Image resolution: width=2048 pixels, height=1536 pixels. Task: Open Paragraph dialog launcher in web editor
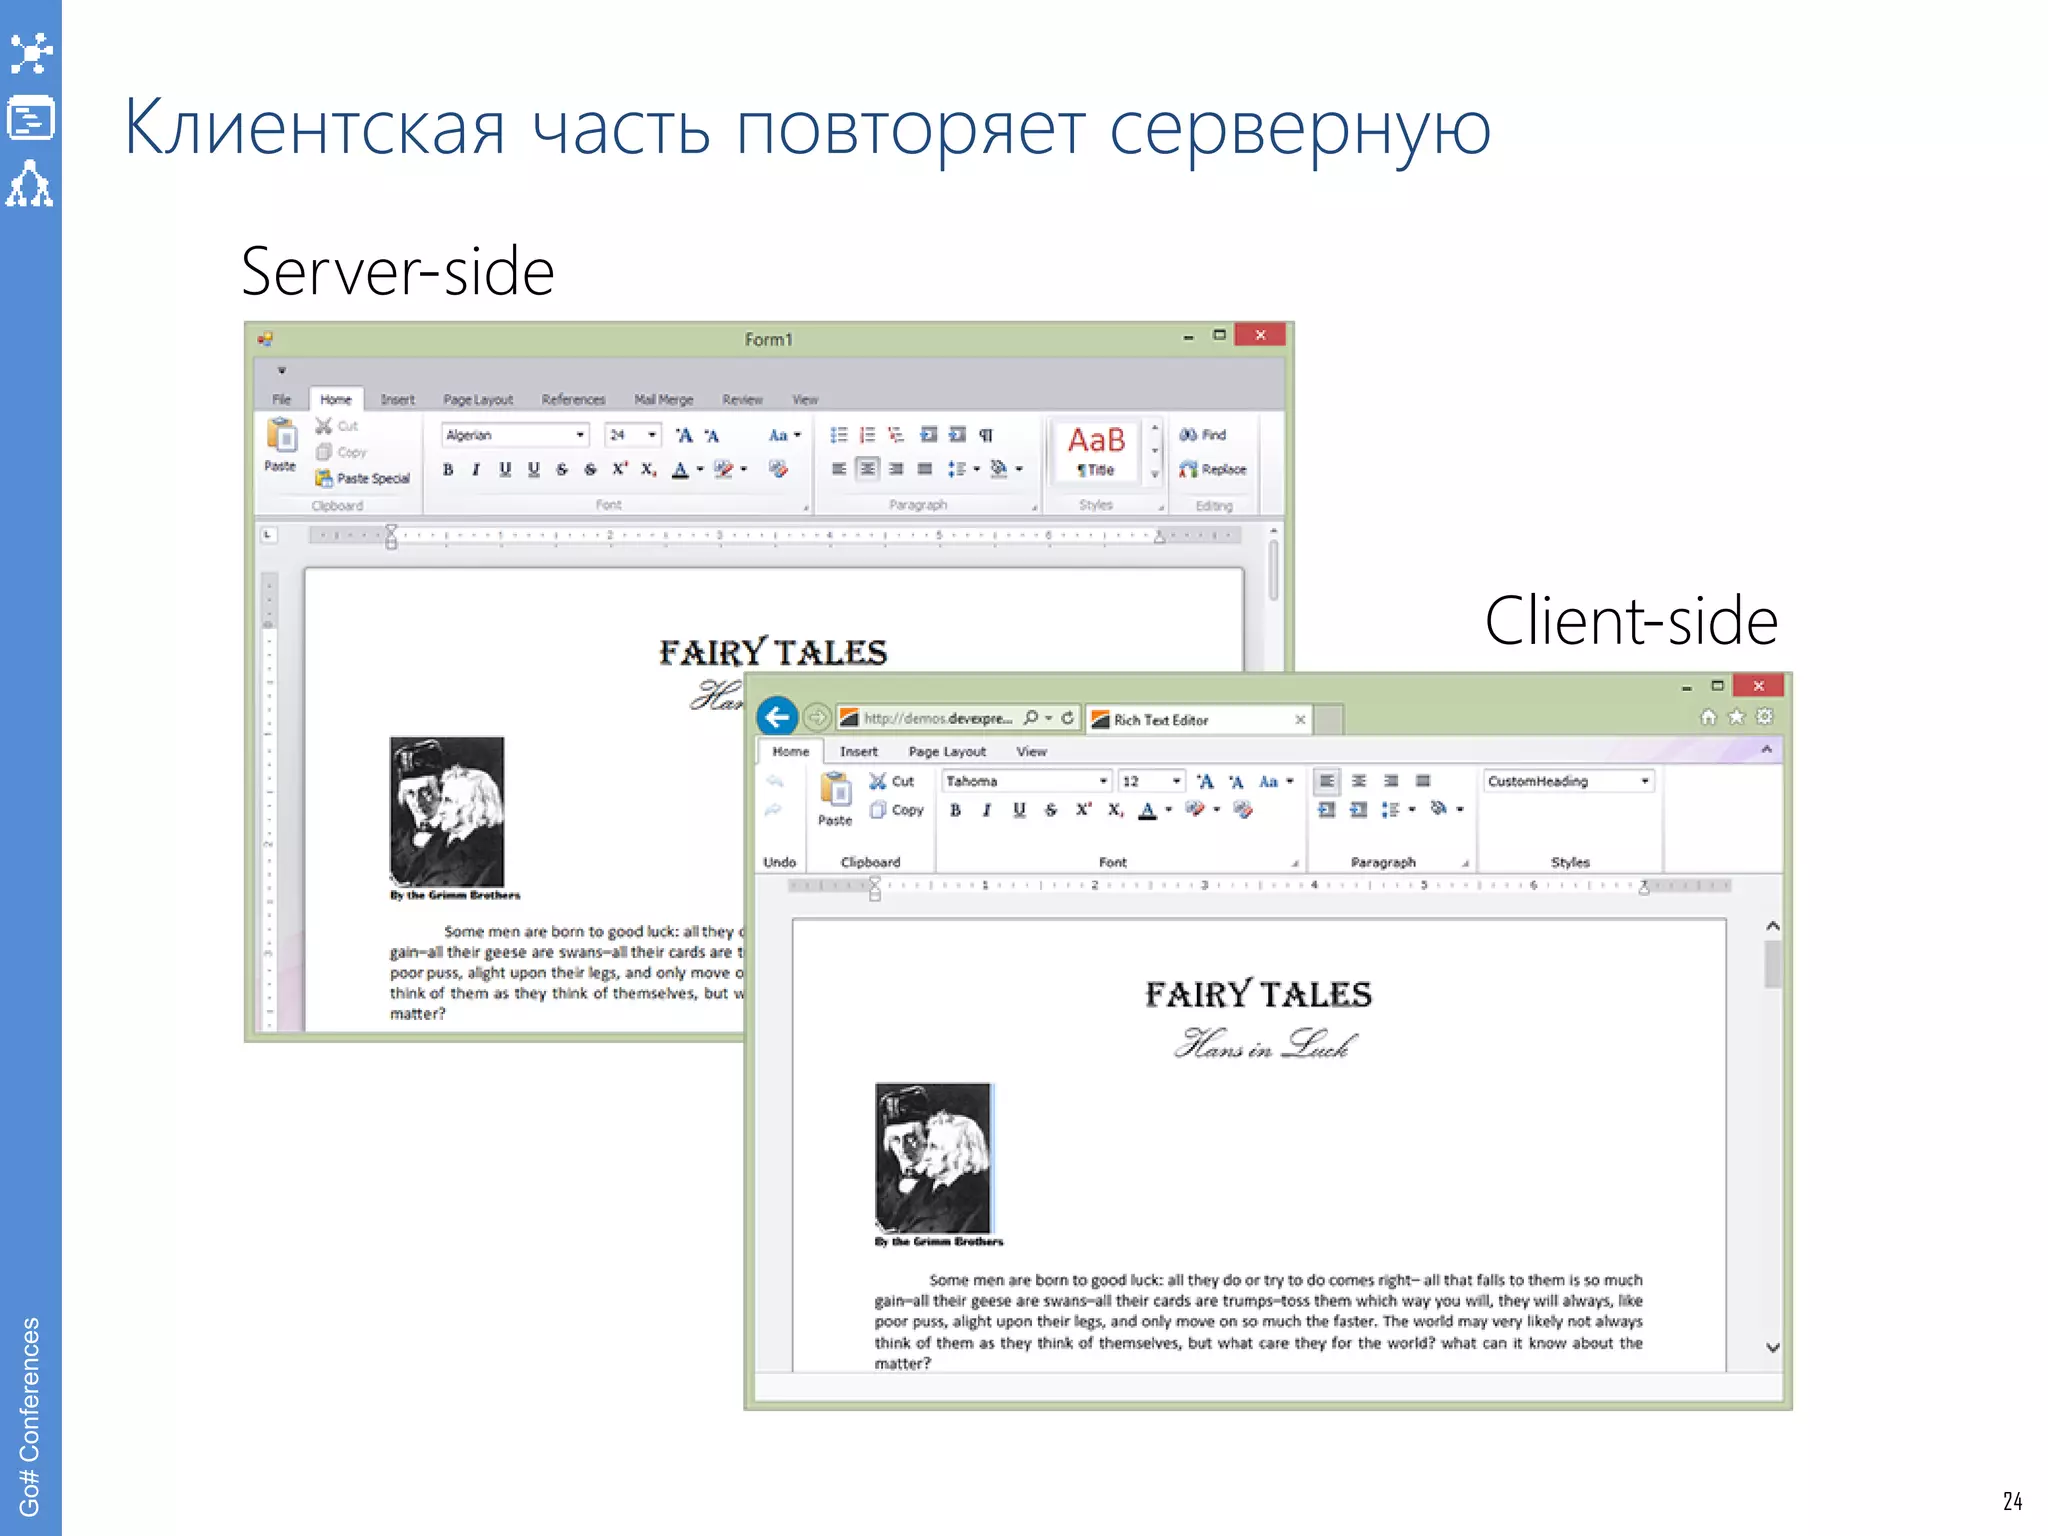click(1466, 863)
